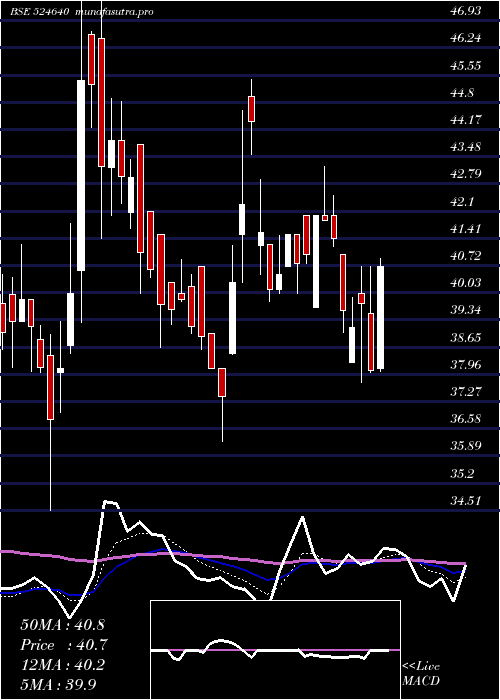Click the Live MACD label
Screen dimensions: 500x700
(421, 673)
